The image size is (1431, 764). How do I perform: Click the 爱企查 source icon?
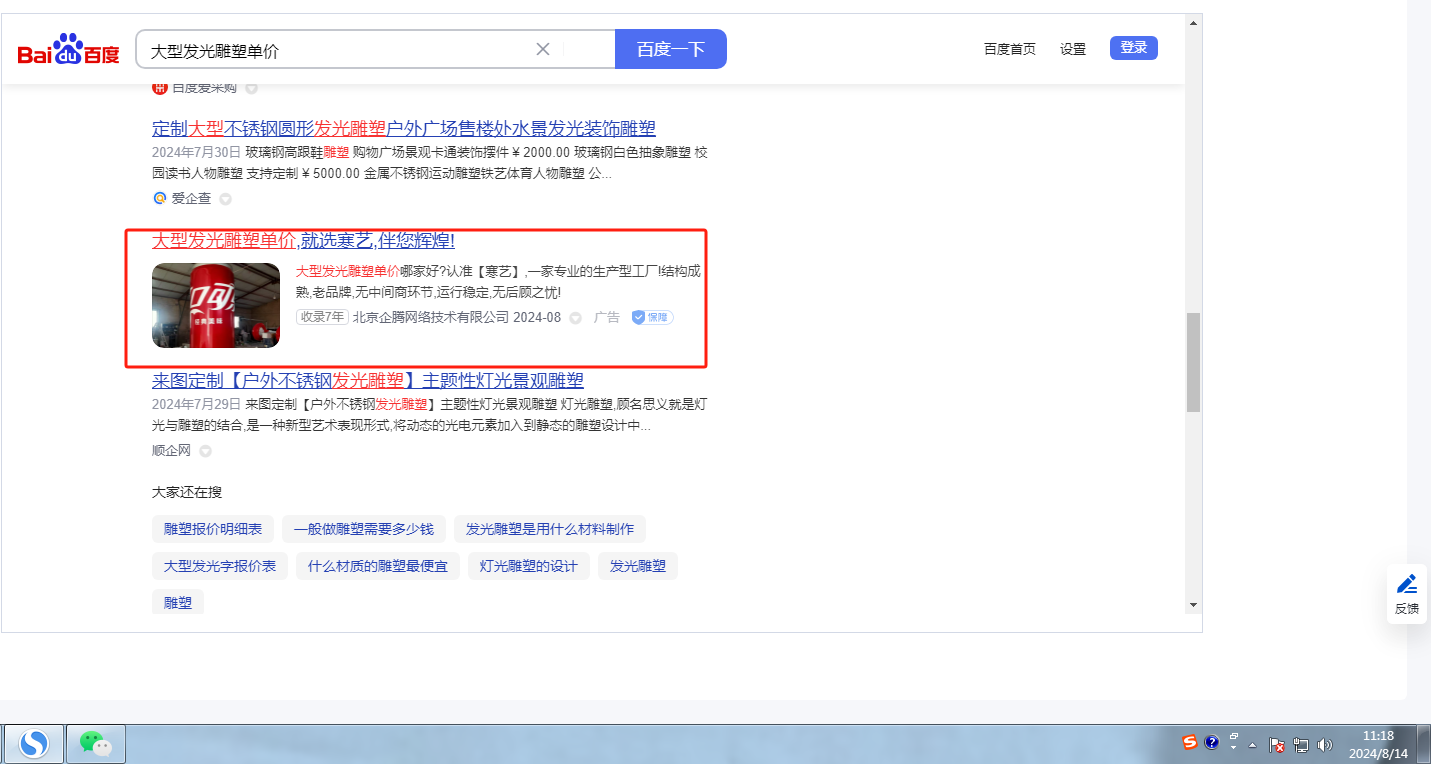(159, 198)
